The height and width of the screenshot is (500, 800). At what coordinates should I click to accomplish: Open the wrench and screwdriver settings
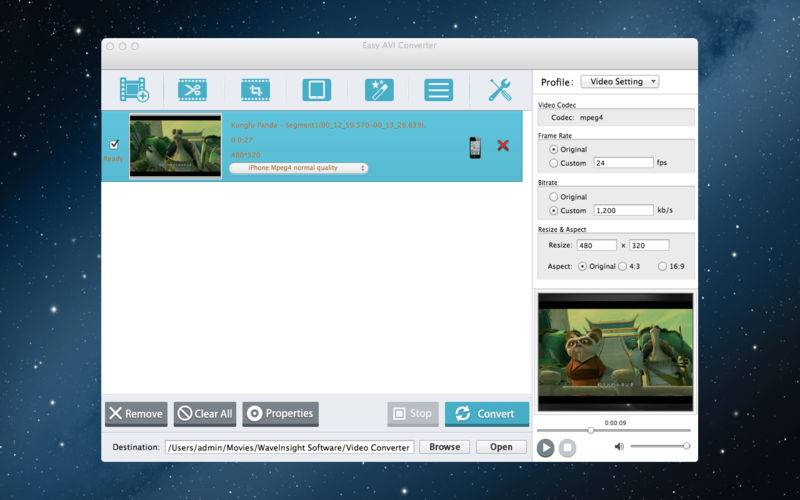pos(500,90)
